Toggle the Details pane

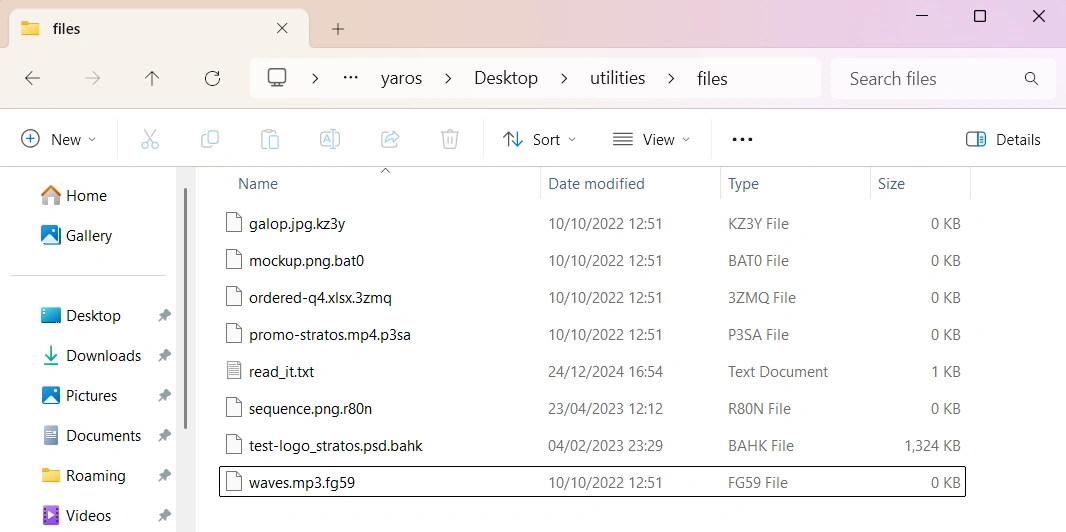[x=1003, y=139]
